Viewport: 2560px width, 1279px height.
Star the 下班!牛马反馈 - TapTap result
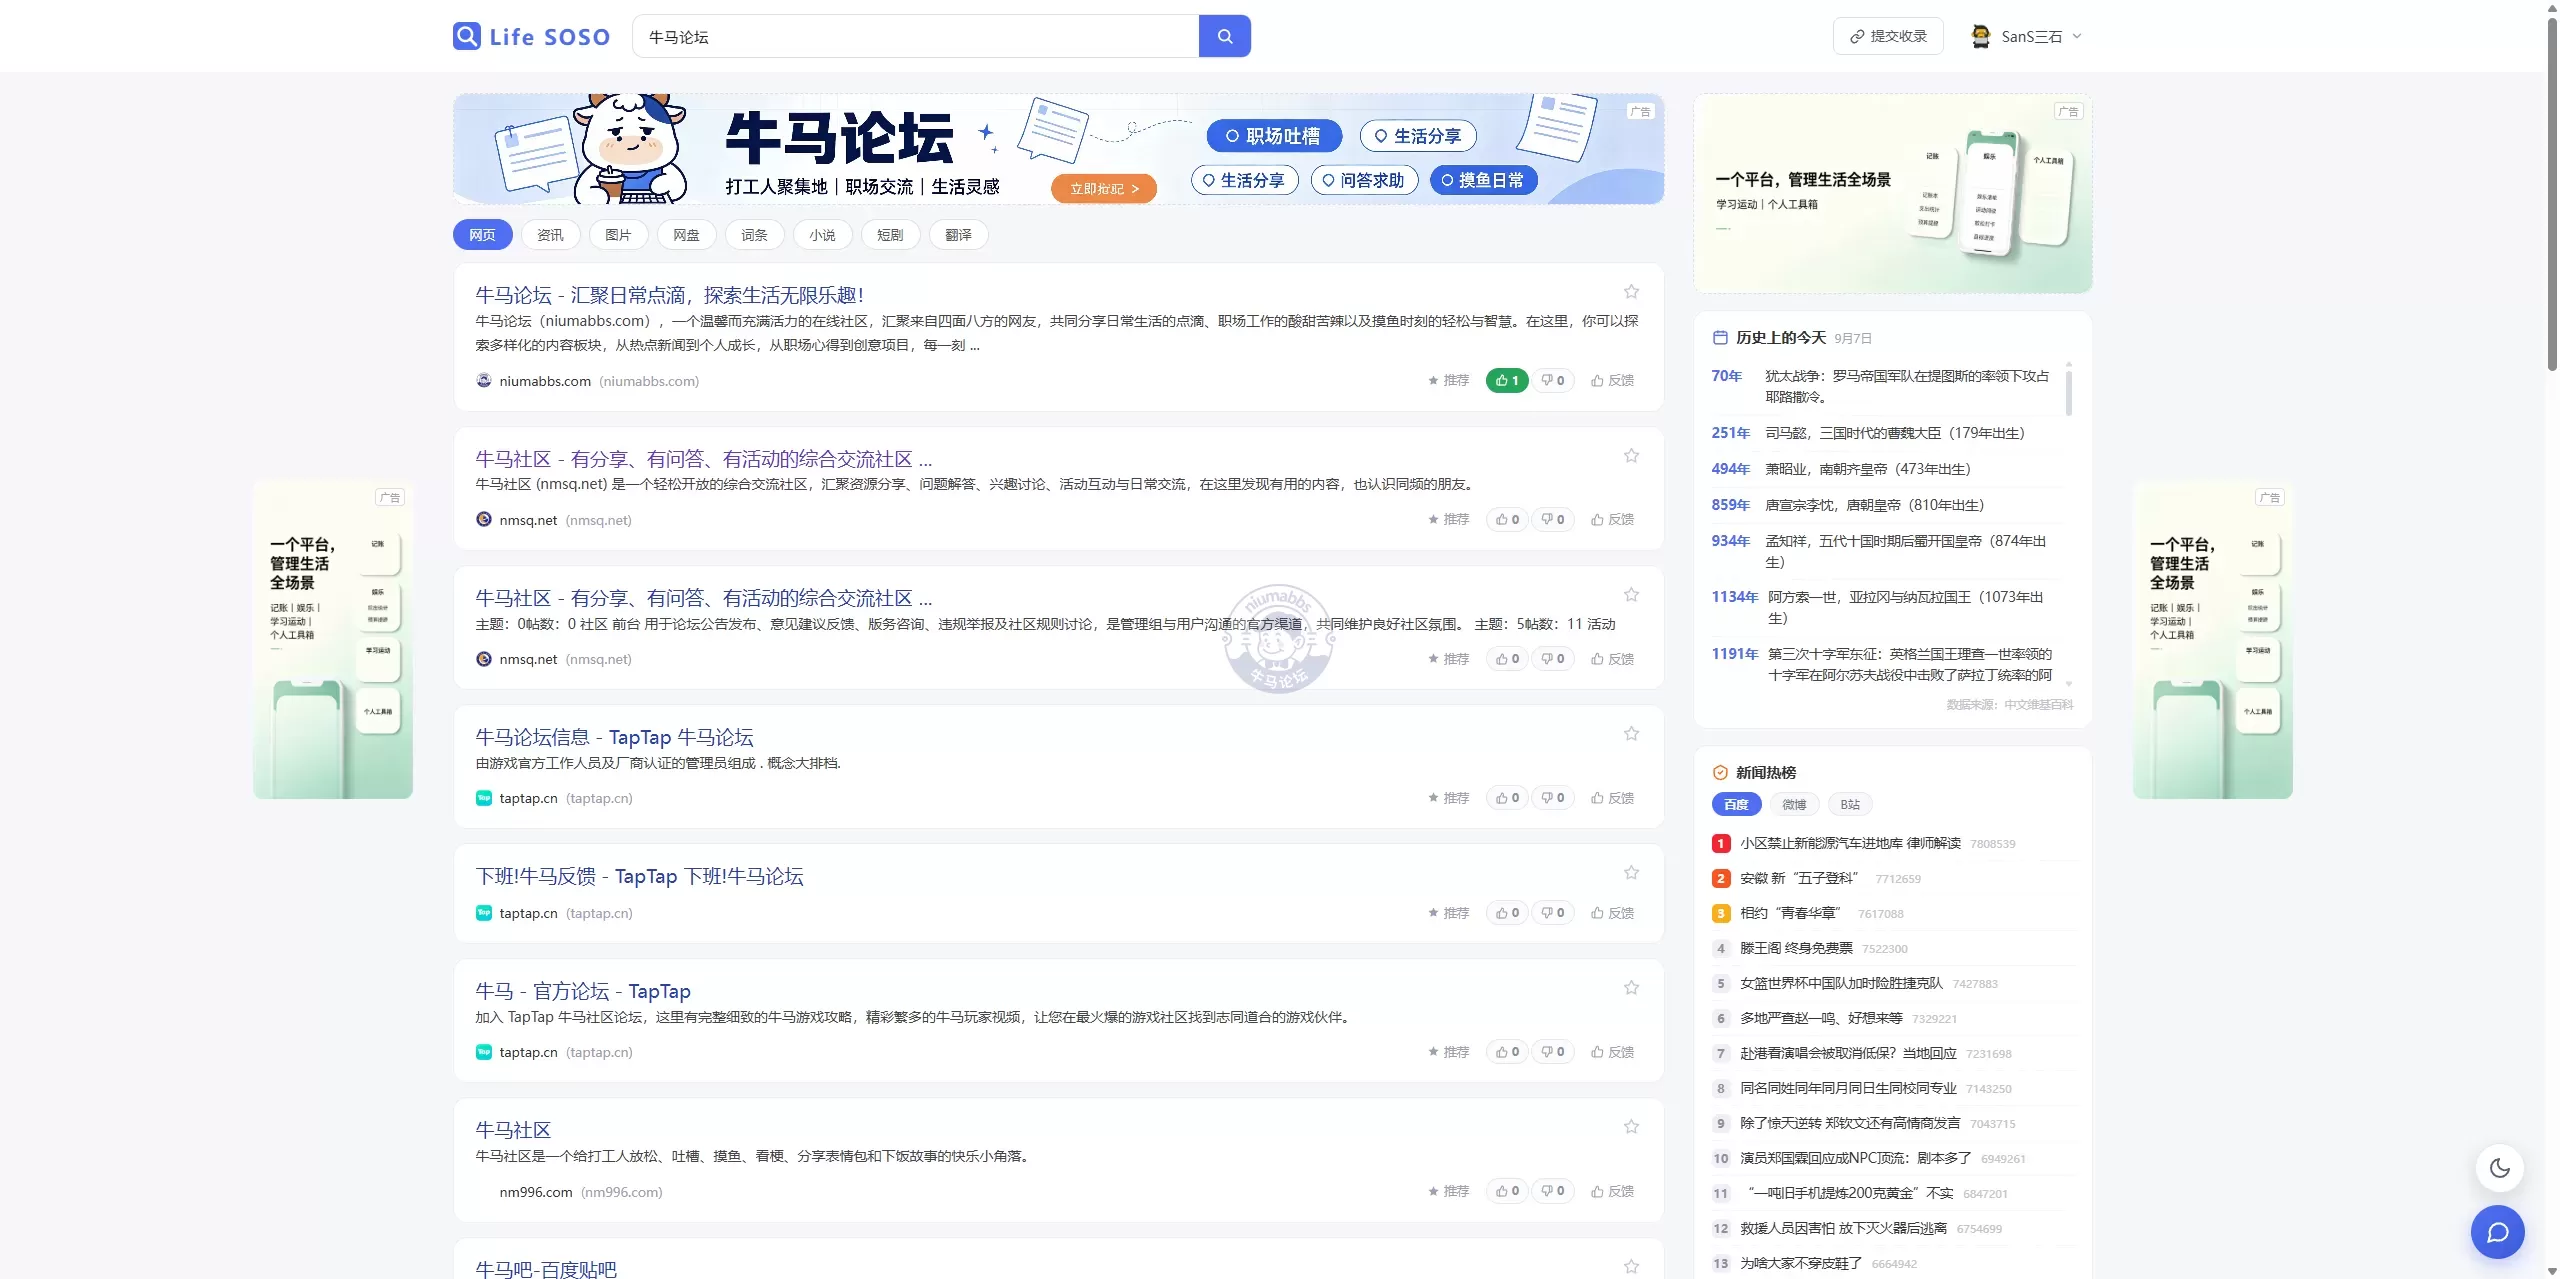click(1631, 873)
